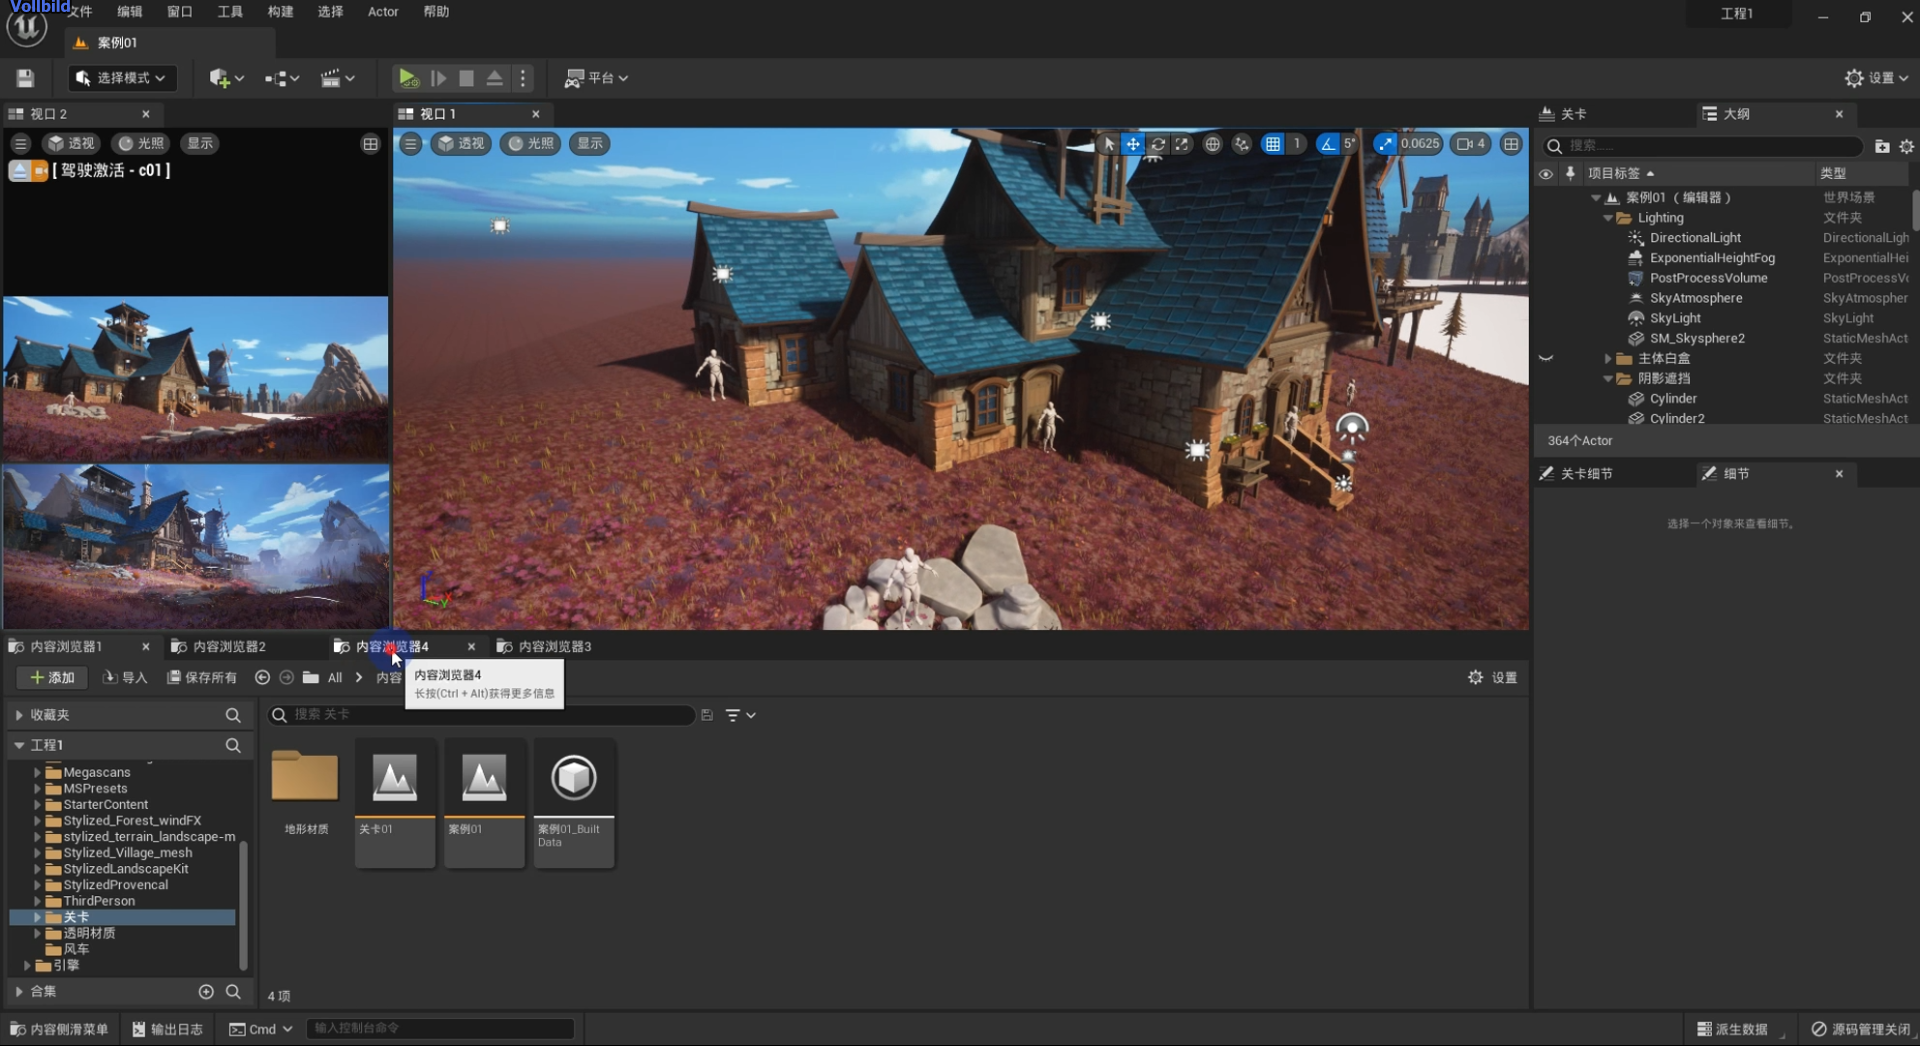Screen dimensions: 1920x1046
Task: Open the rotation snap 5° value dropdown
Action: [1349, 144]
